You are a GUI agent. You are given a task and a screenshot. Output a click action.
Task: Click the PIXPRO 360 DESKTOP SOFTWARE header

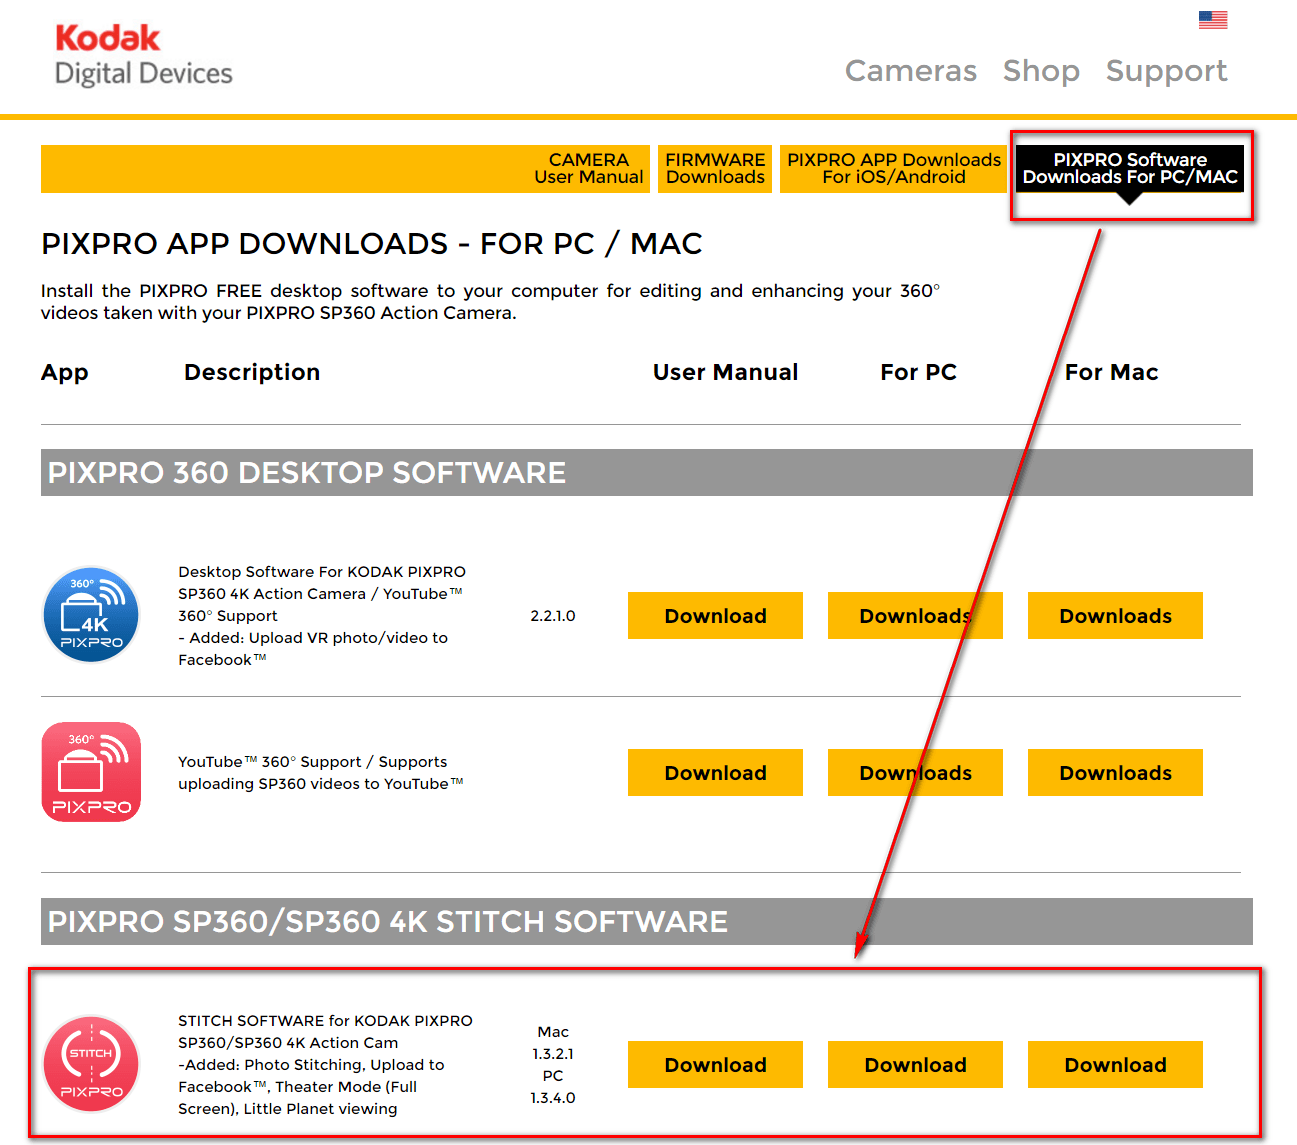point(646,472)
